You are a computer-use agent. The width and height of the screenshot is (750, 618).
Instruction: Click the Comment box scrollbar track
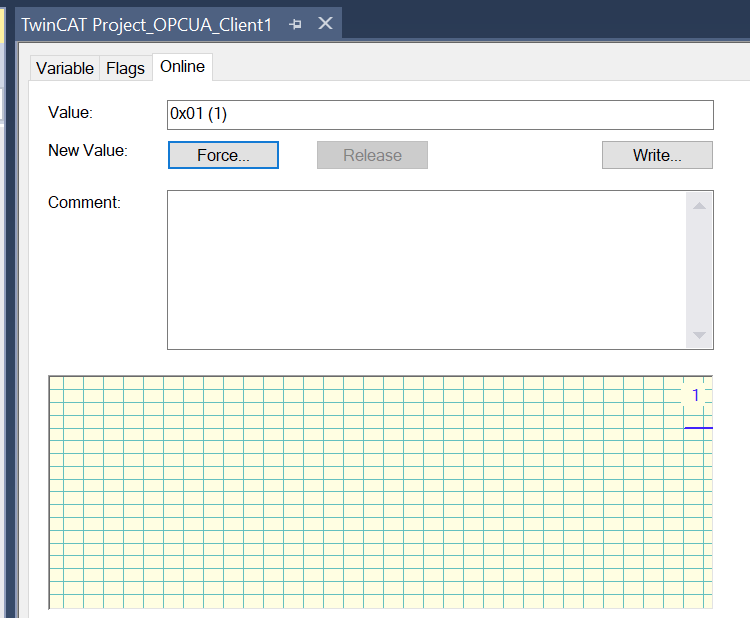[x=699, y=270]
